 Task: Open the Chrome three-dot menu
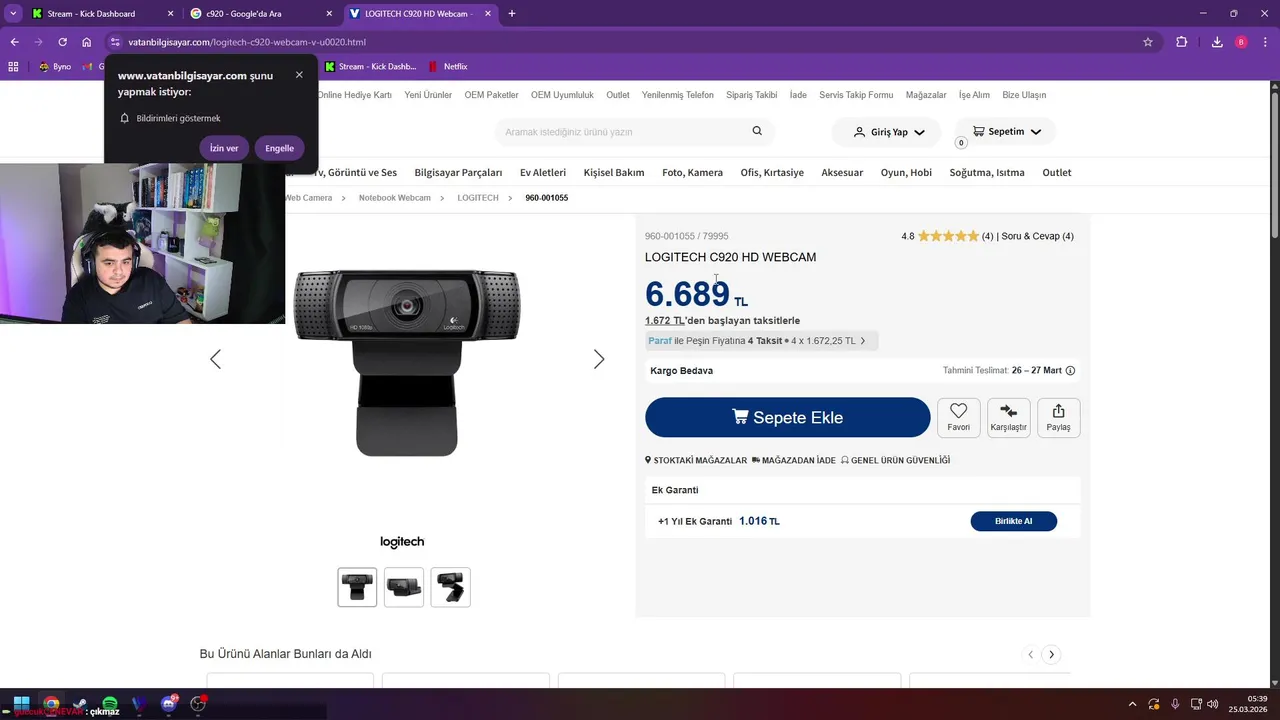[1265, 42]
